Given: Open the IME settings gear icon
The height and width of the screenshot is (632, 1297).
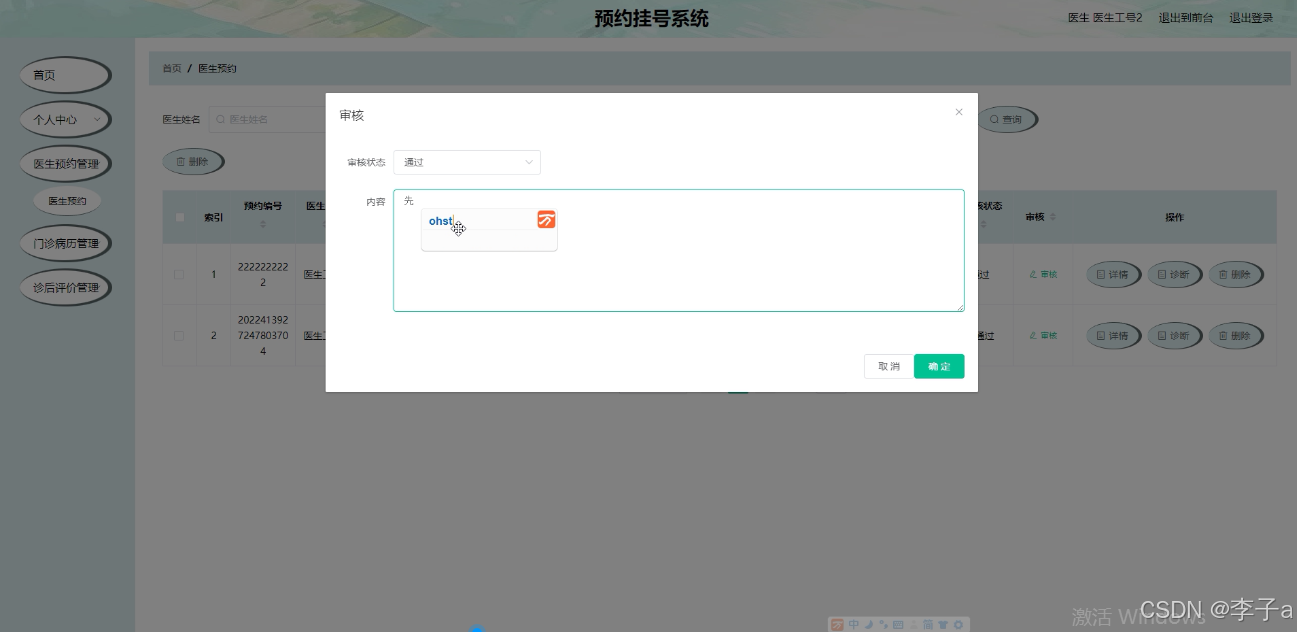Looking at the screenshot, I should pos(956,624).
